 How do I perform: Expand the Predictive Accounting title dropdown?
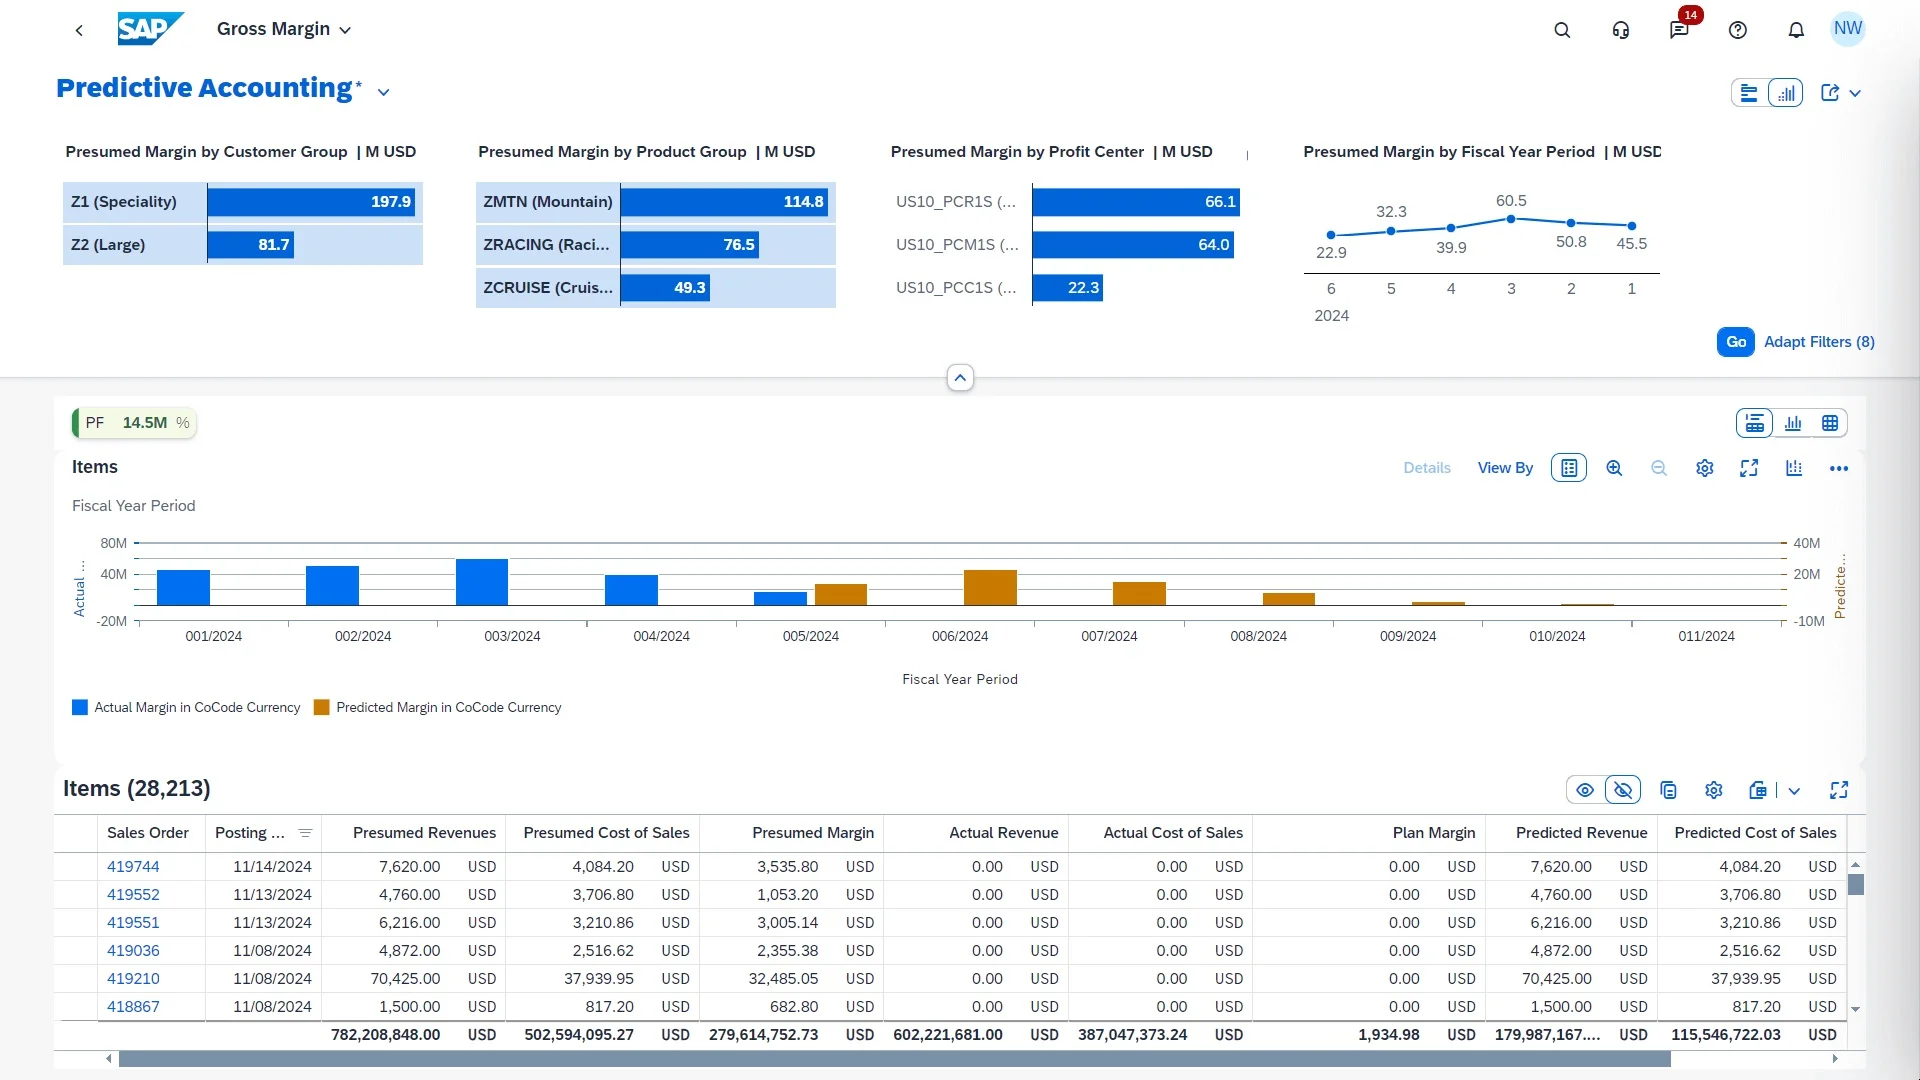point(384,90)
